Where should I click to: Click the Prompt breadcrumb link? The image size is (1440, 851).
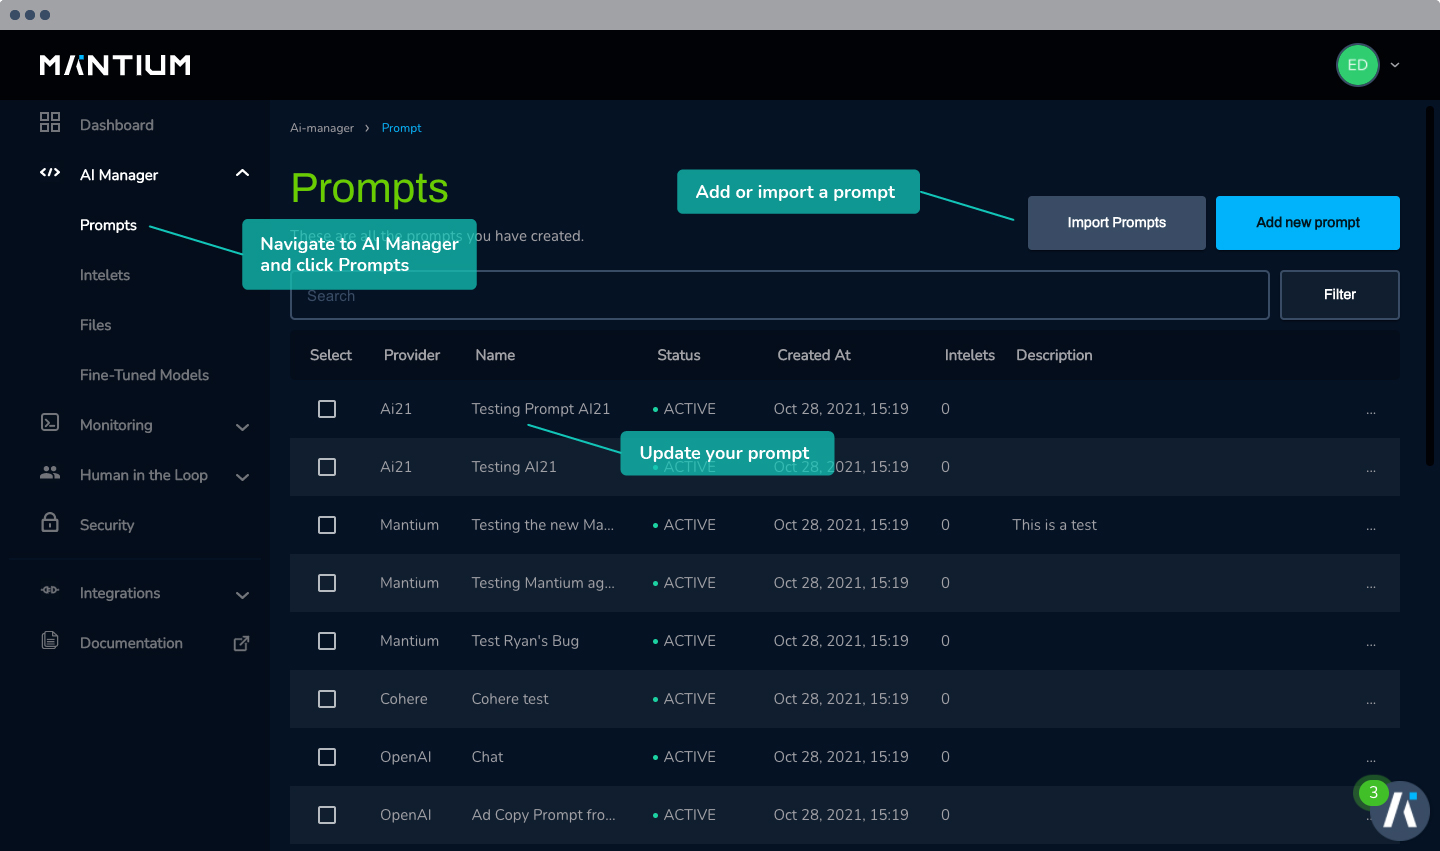[x=401, y=128]
